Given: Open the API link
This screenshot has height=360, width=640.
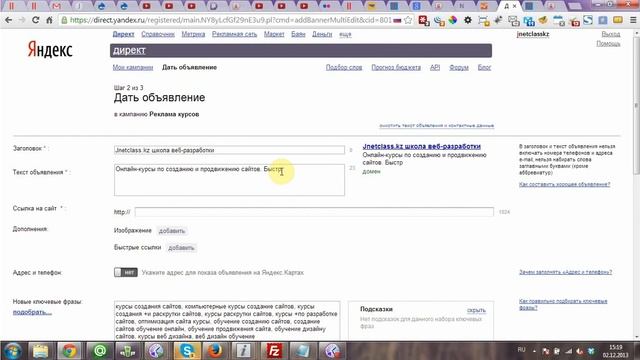Looking at the screenshot, I should (x=435, y=67).
